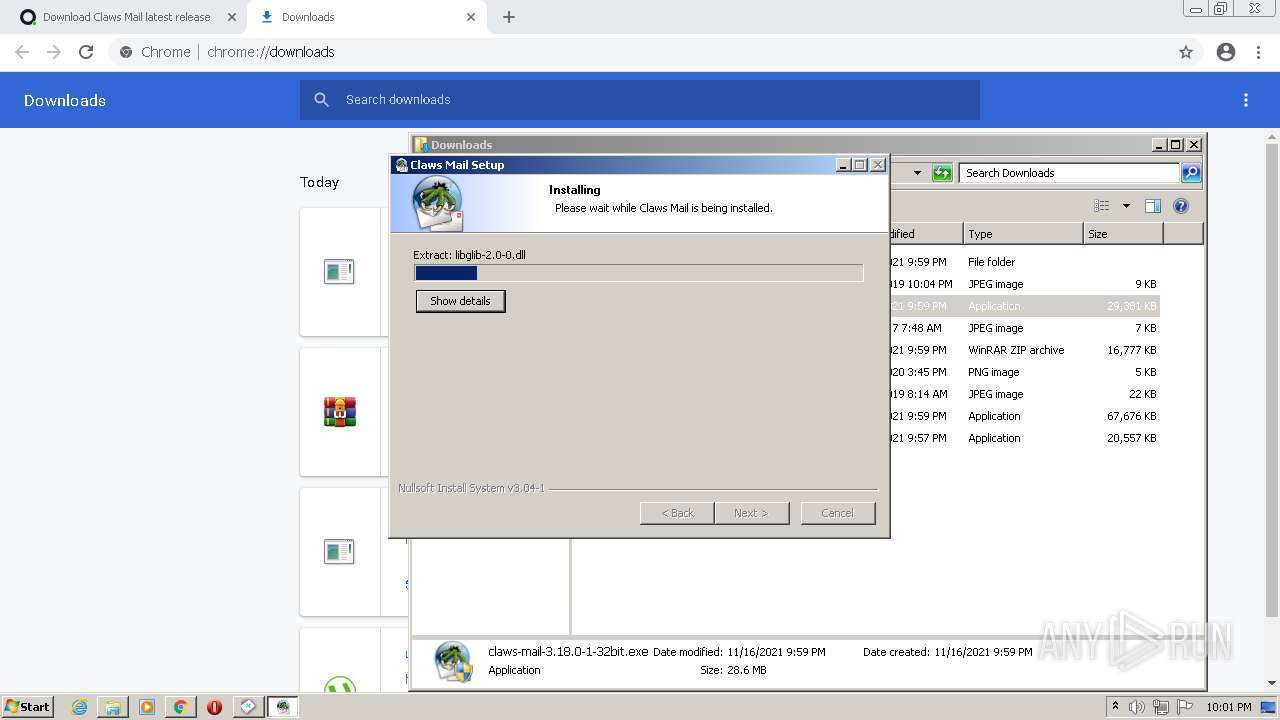Click the disabled Next > button
The image size is (1280, 720).
751,513
